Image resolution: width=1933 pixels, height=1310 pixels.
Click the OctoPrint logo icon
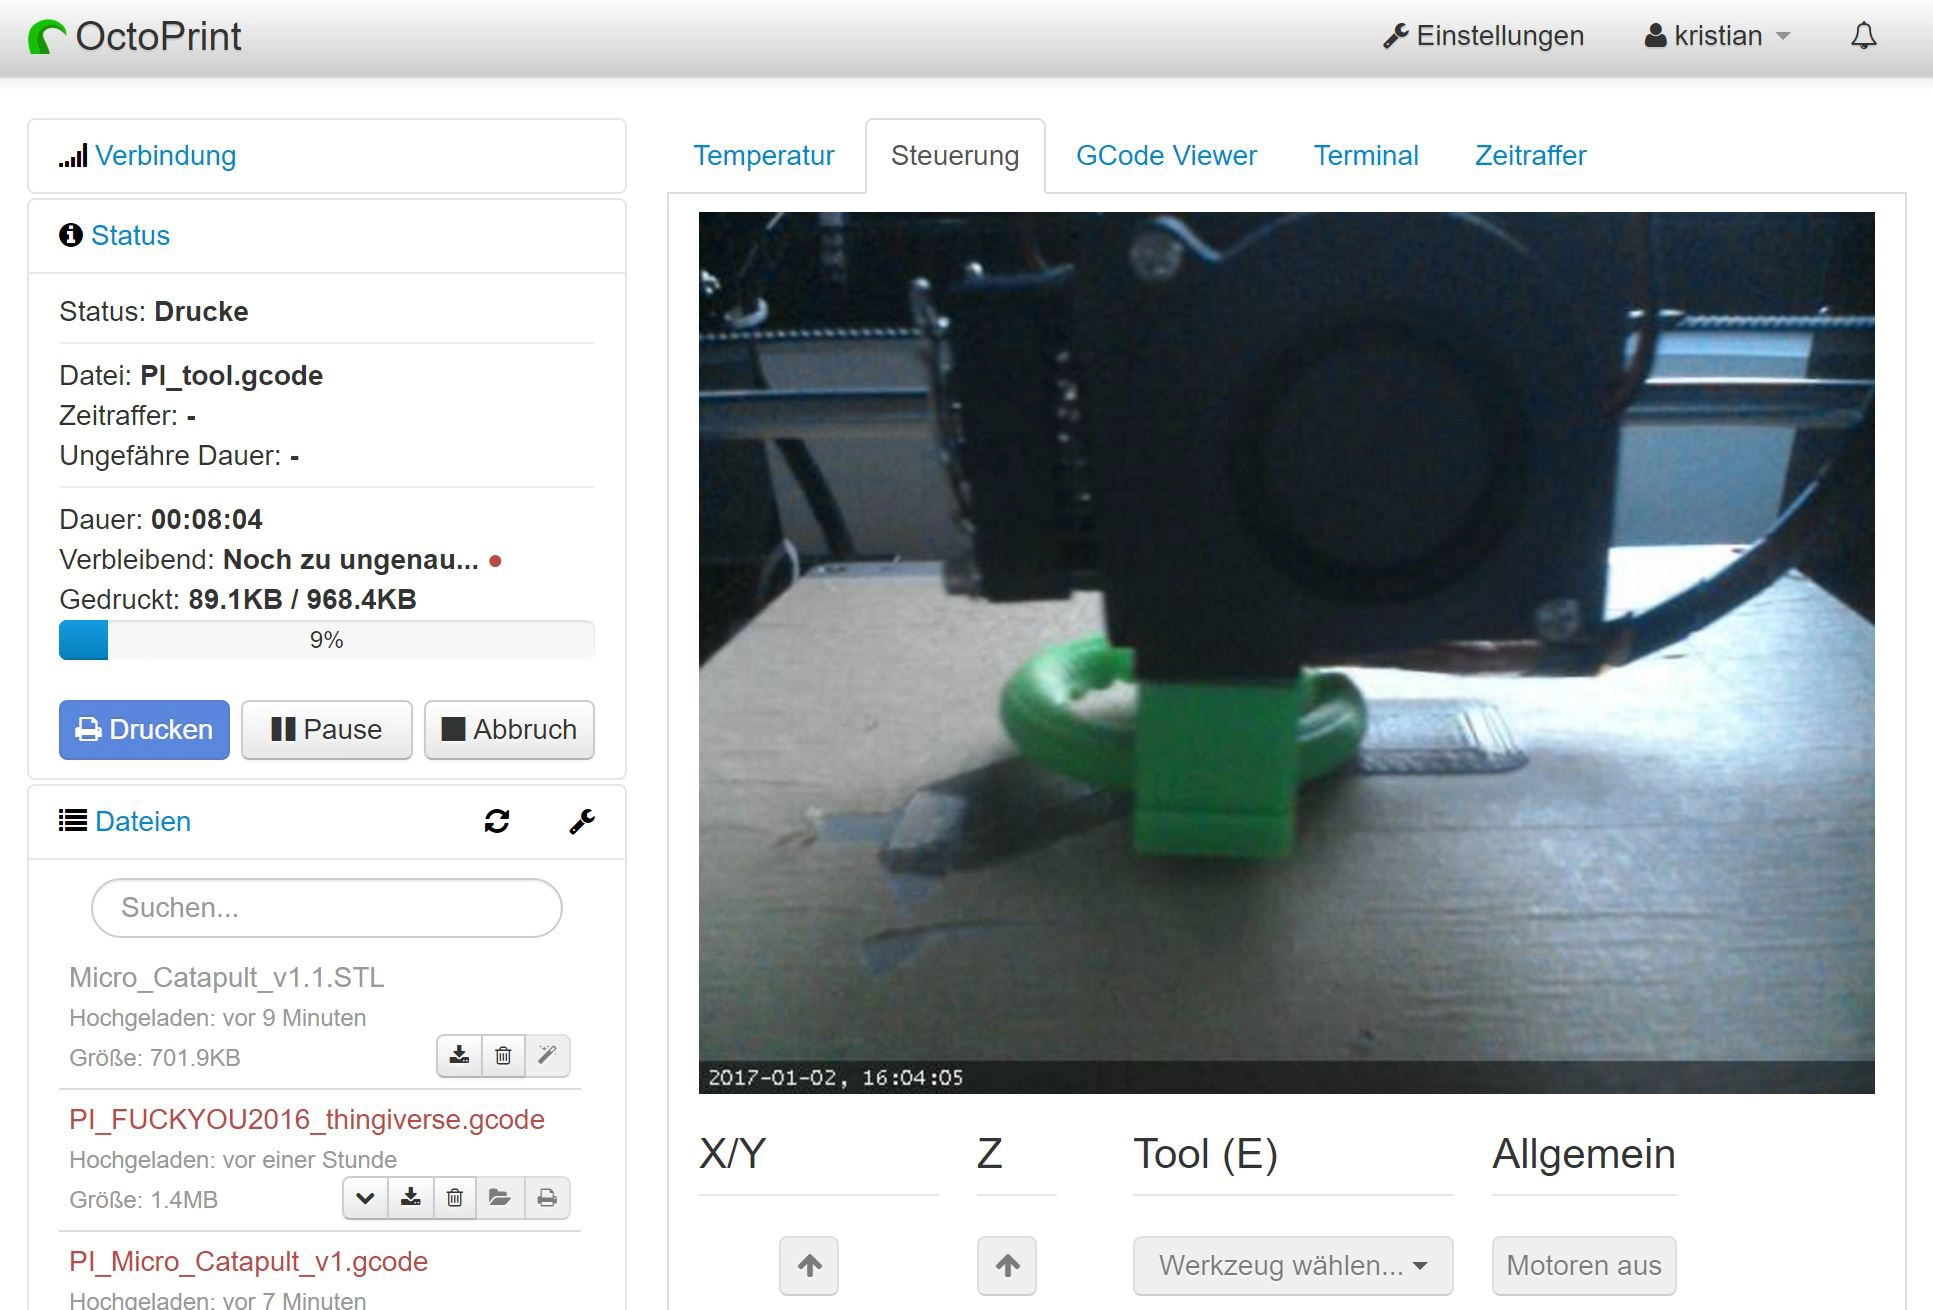pos(47,37)
